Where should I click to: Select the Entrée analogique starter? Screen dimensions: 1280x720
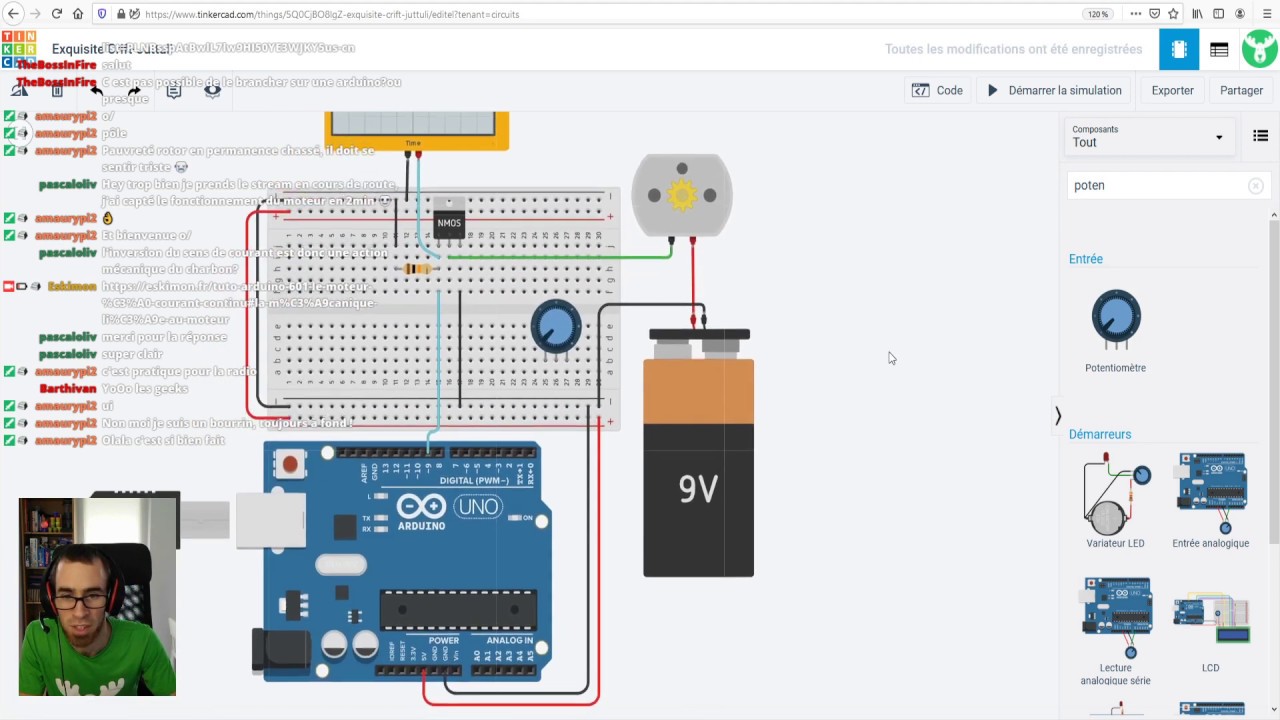[x=1210, y=500]
